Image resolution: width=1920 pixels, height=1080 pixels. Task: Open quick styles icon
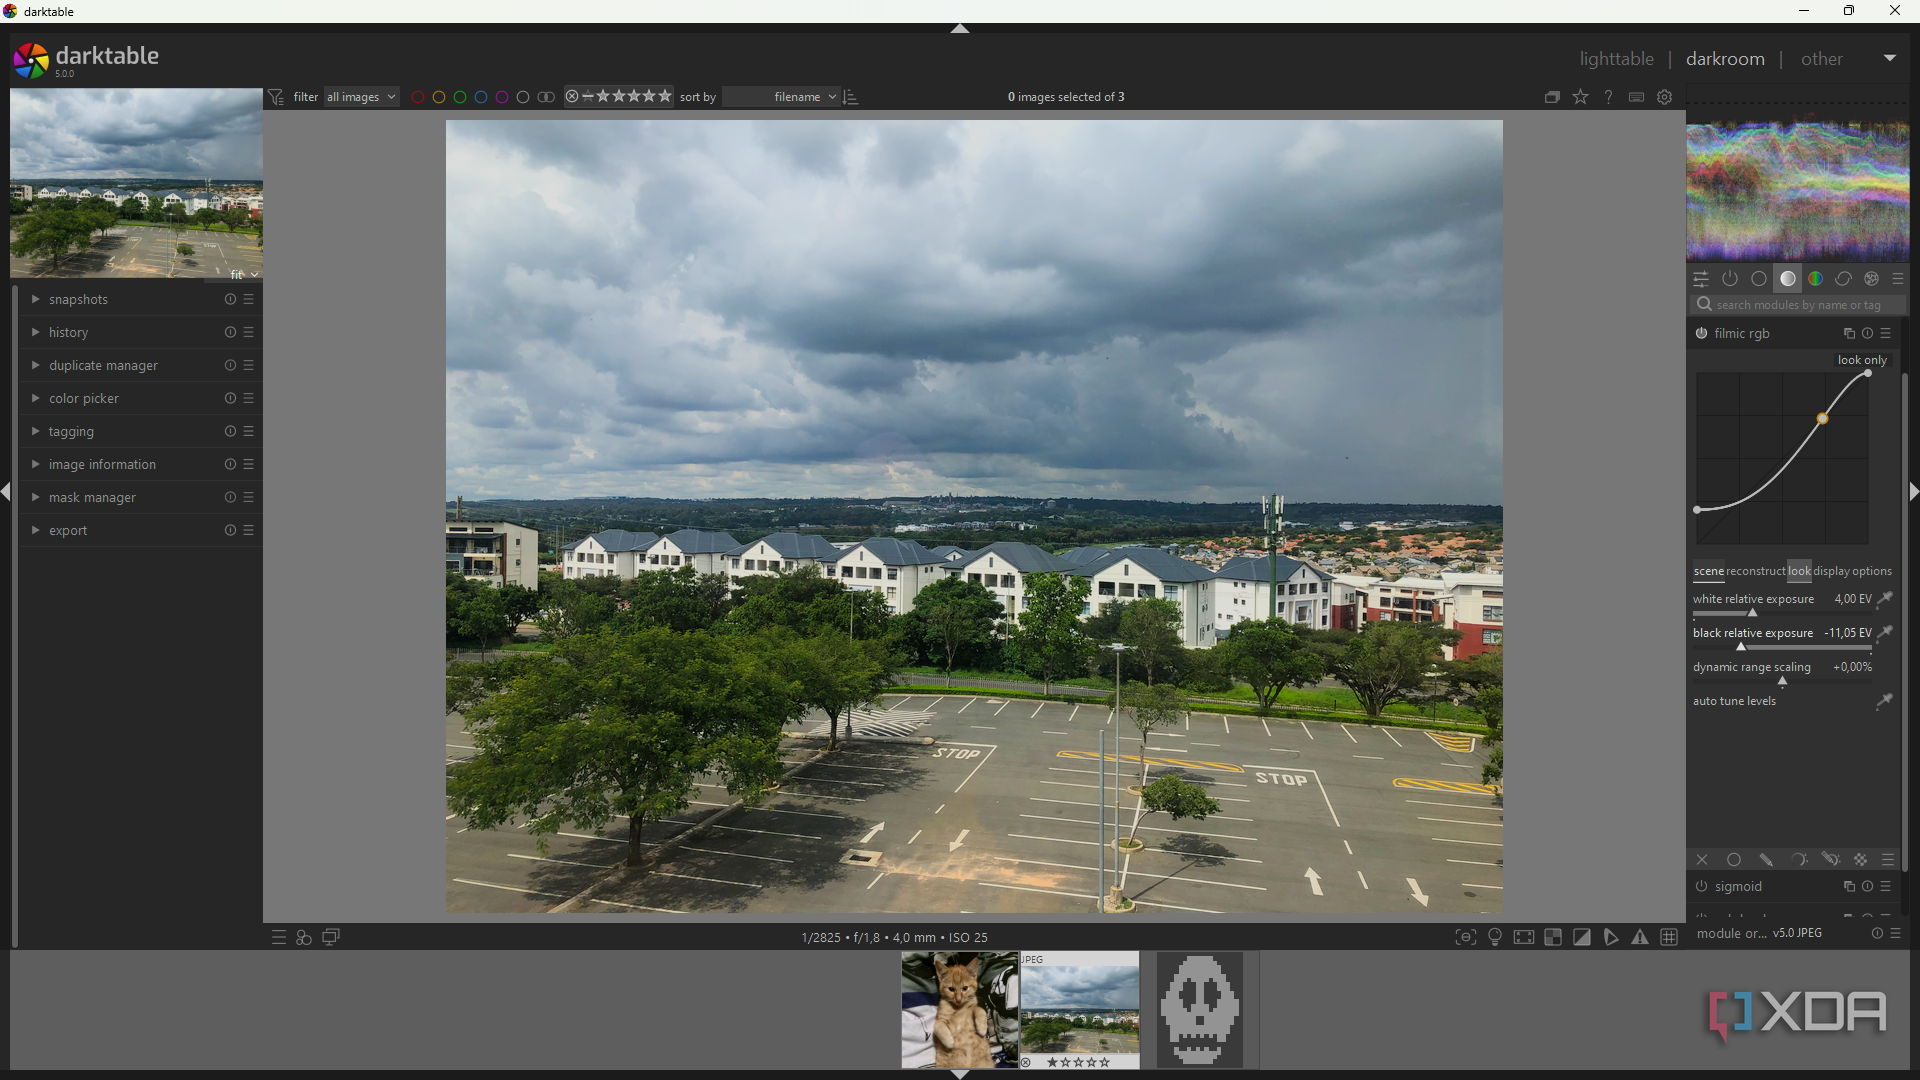[x=304, y=937]
